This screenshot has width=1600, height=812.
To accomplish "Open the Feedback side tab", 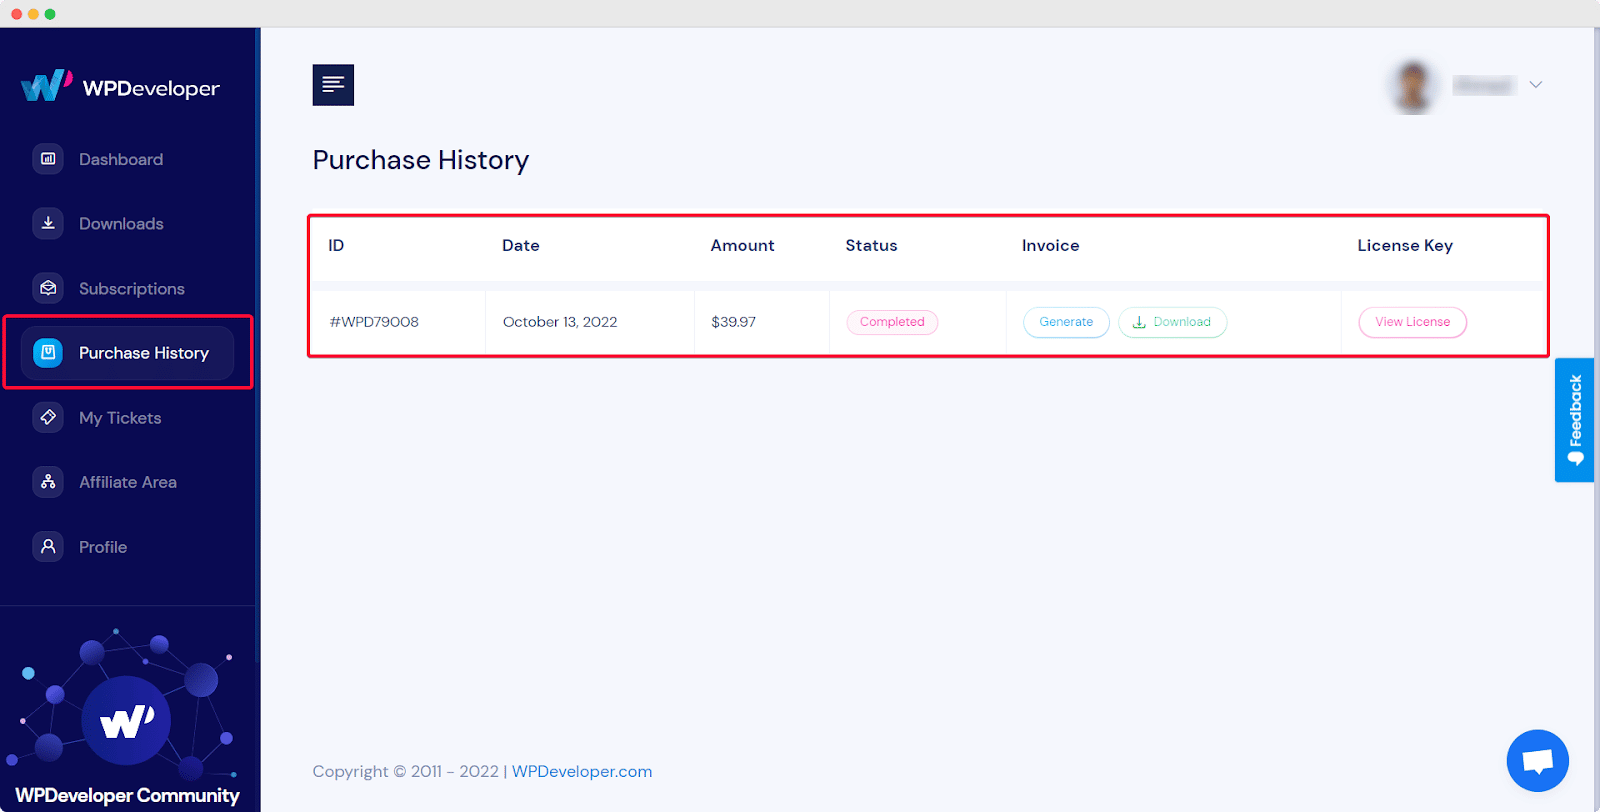I will [1574, 420].
